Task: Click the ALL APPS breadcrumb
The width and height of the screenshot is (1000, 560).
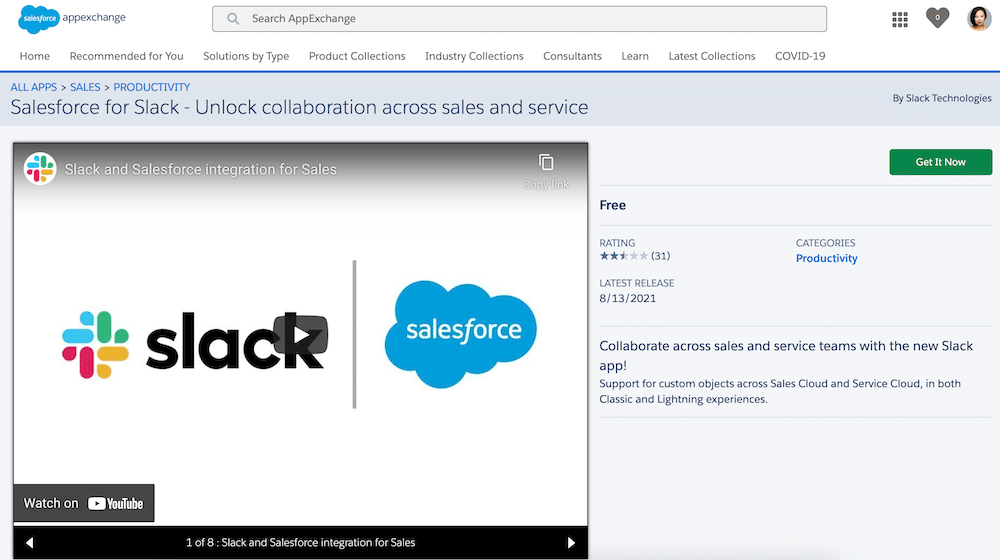Action: (34, 87)
